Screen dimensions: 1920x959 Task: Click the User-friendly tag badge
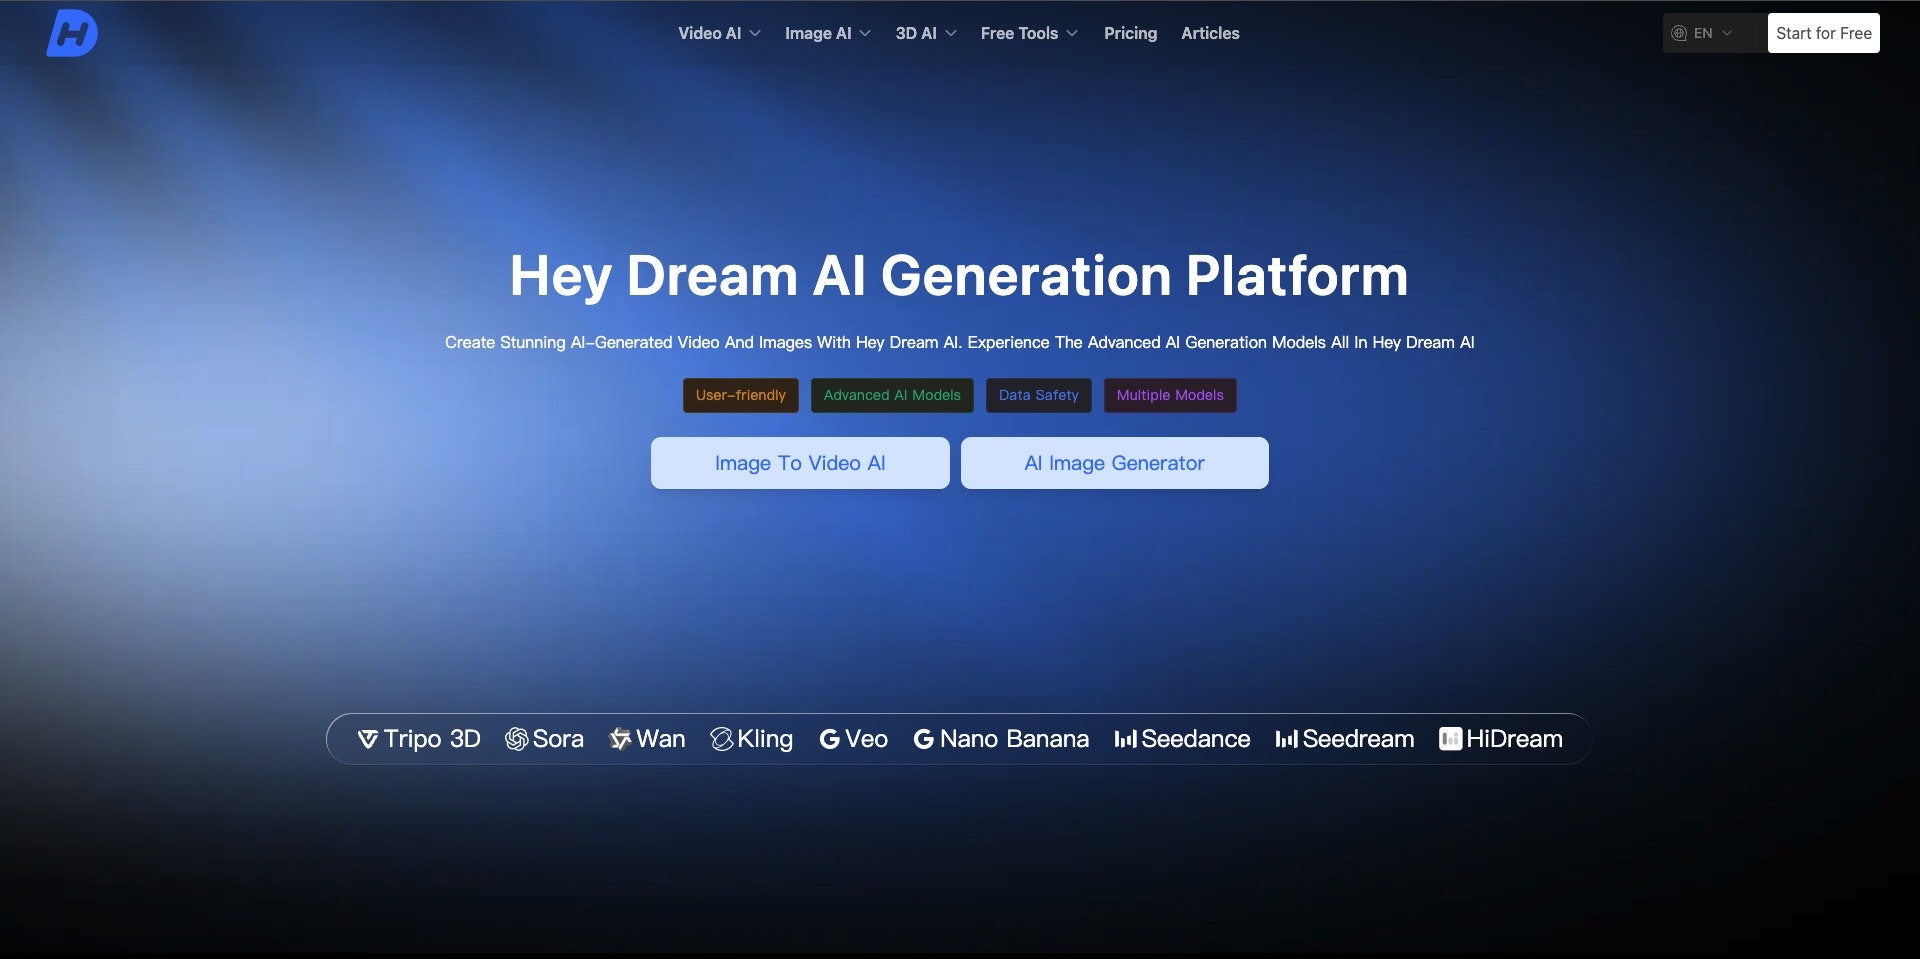coord(740,395)
